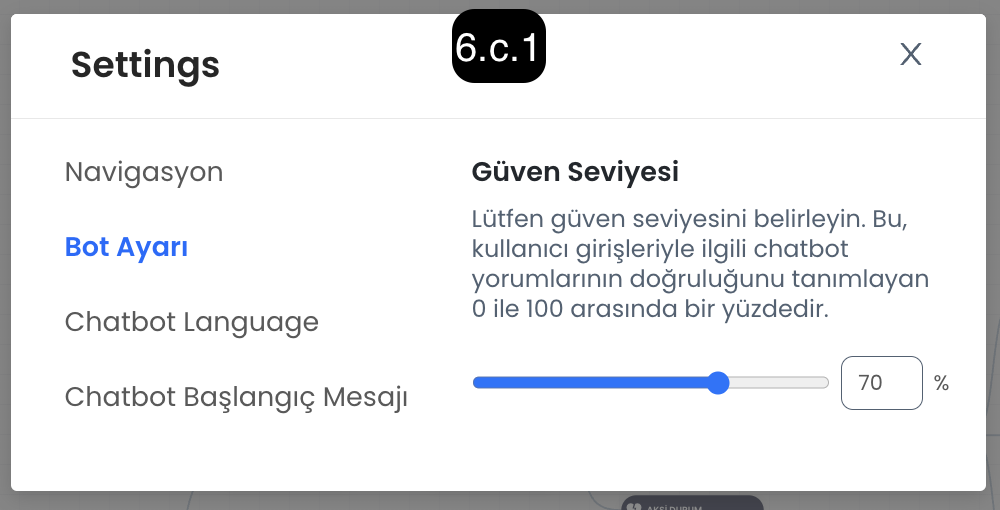Open the Navigasyon settings section
This screenshot has height=510, width=1000.
click(144, 172)
